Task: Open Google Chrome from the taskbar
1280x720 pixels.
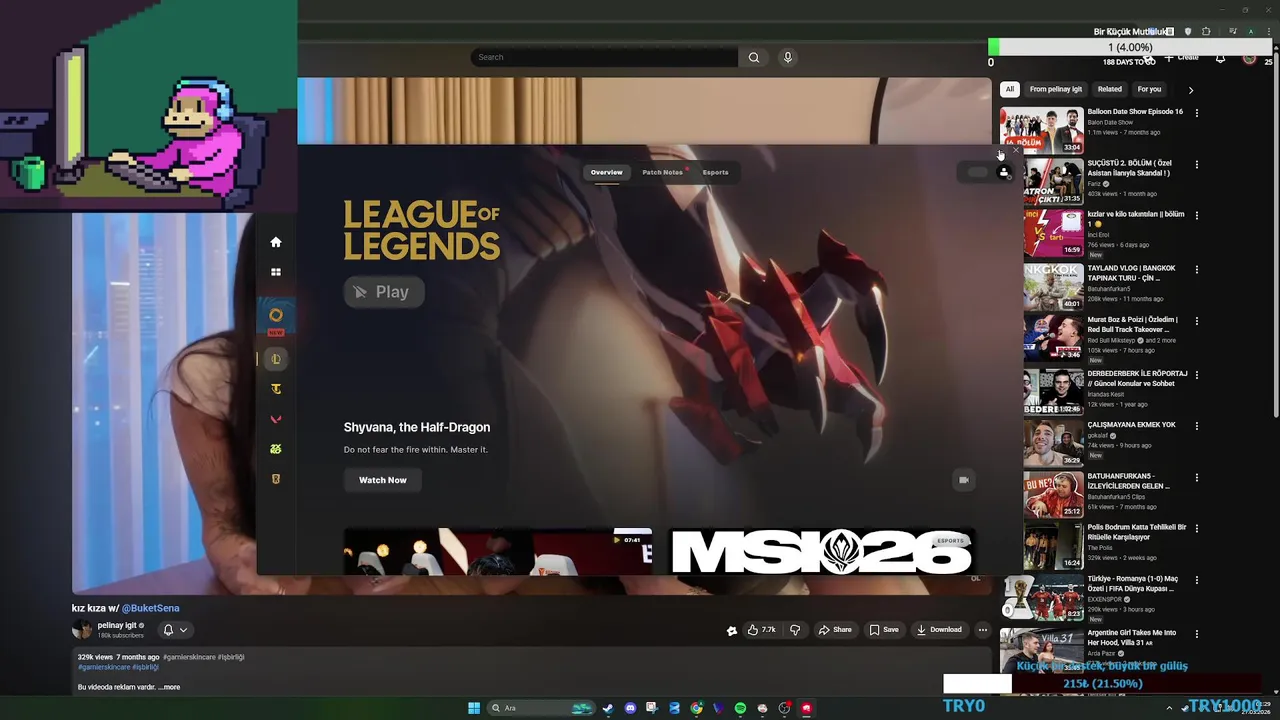Action: click(697, 708)
